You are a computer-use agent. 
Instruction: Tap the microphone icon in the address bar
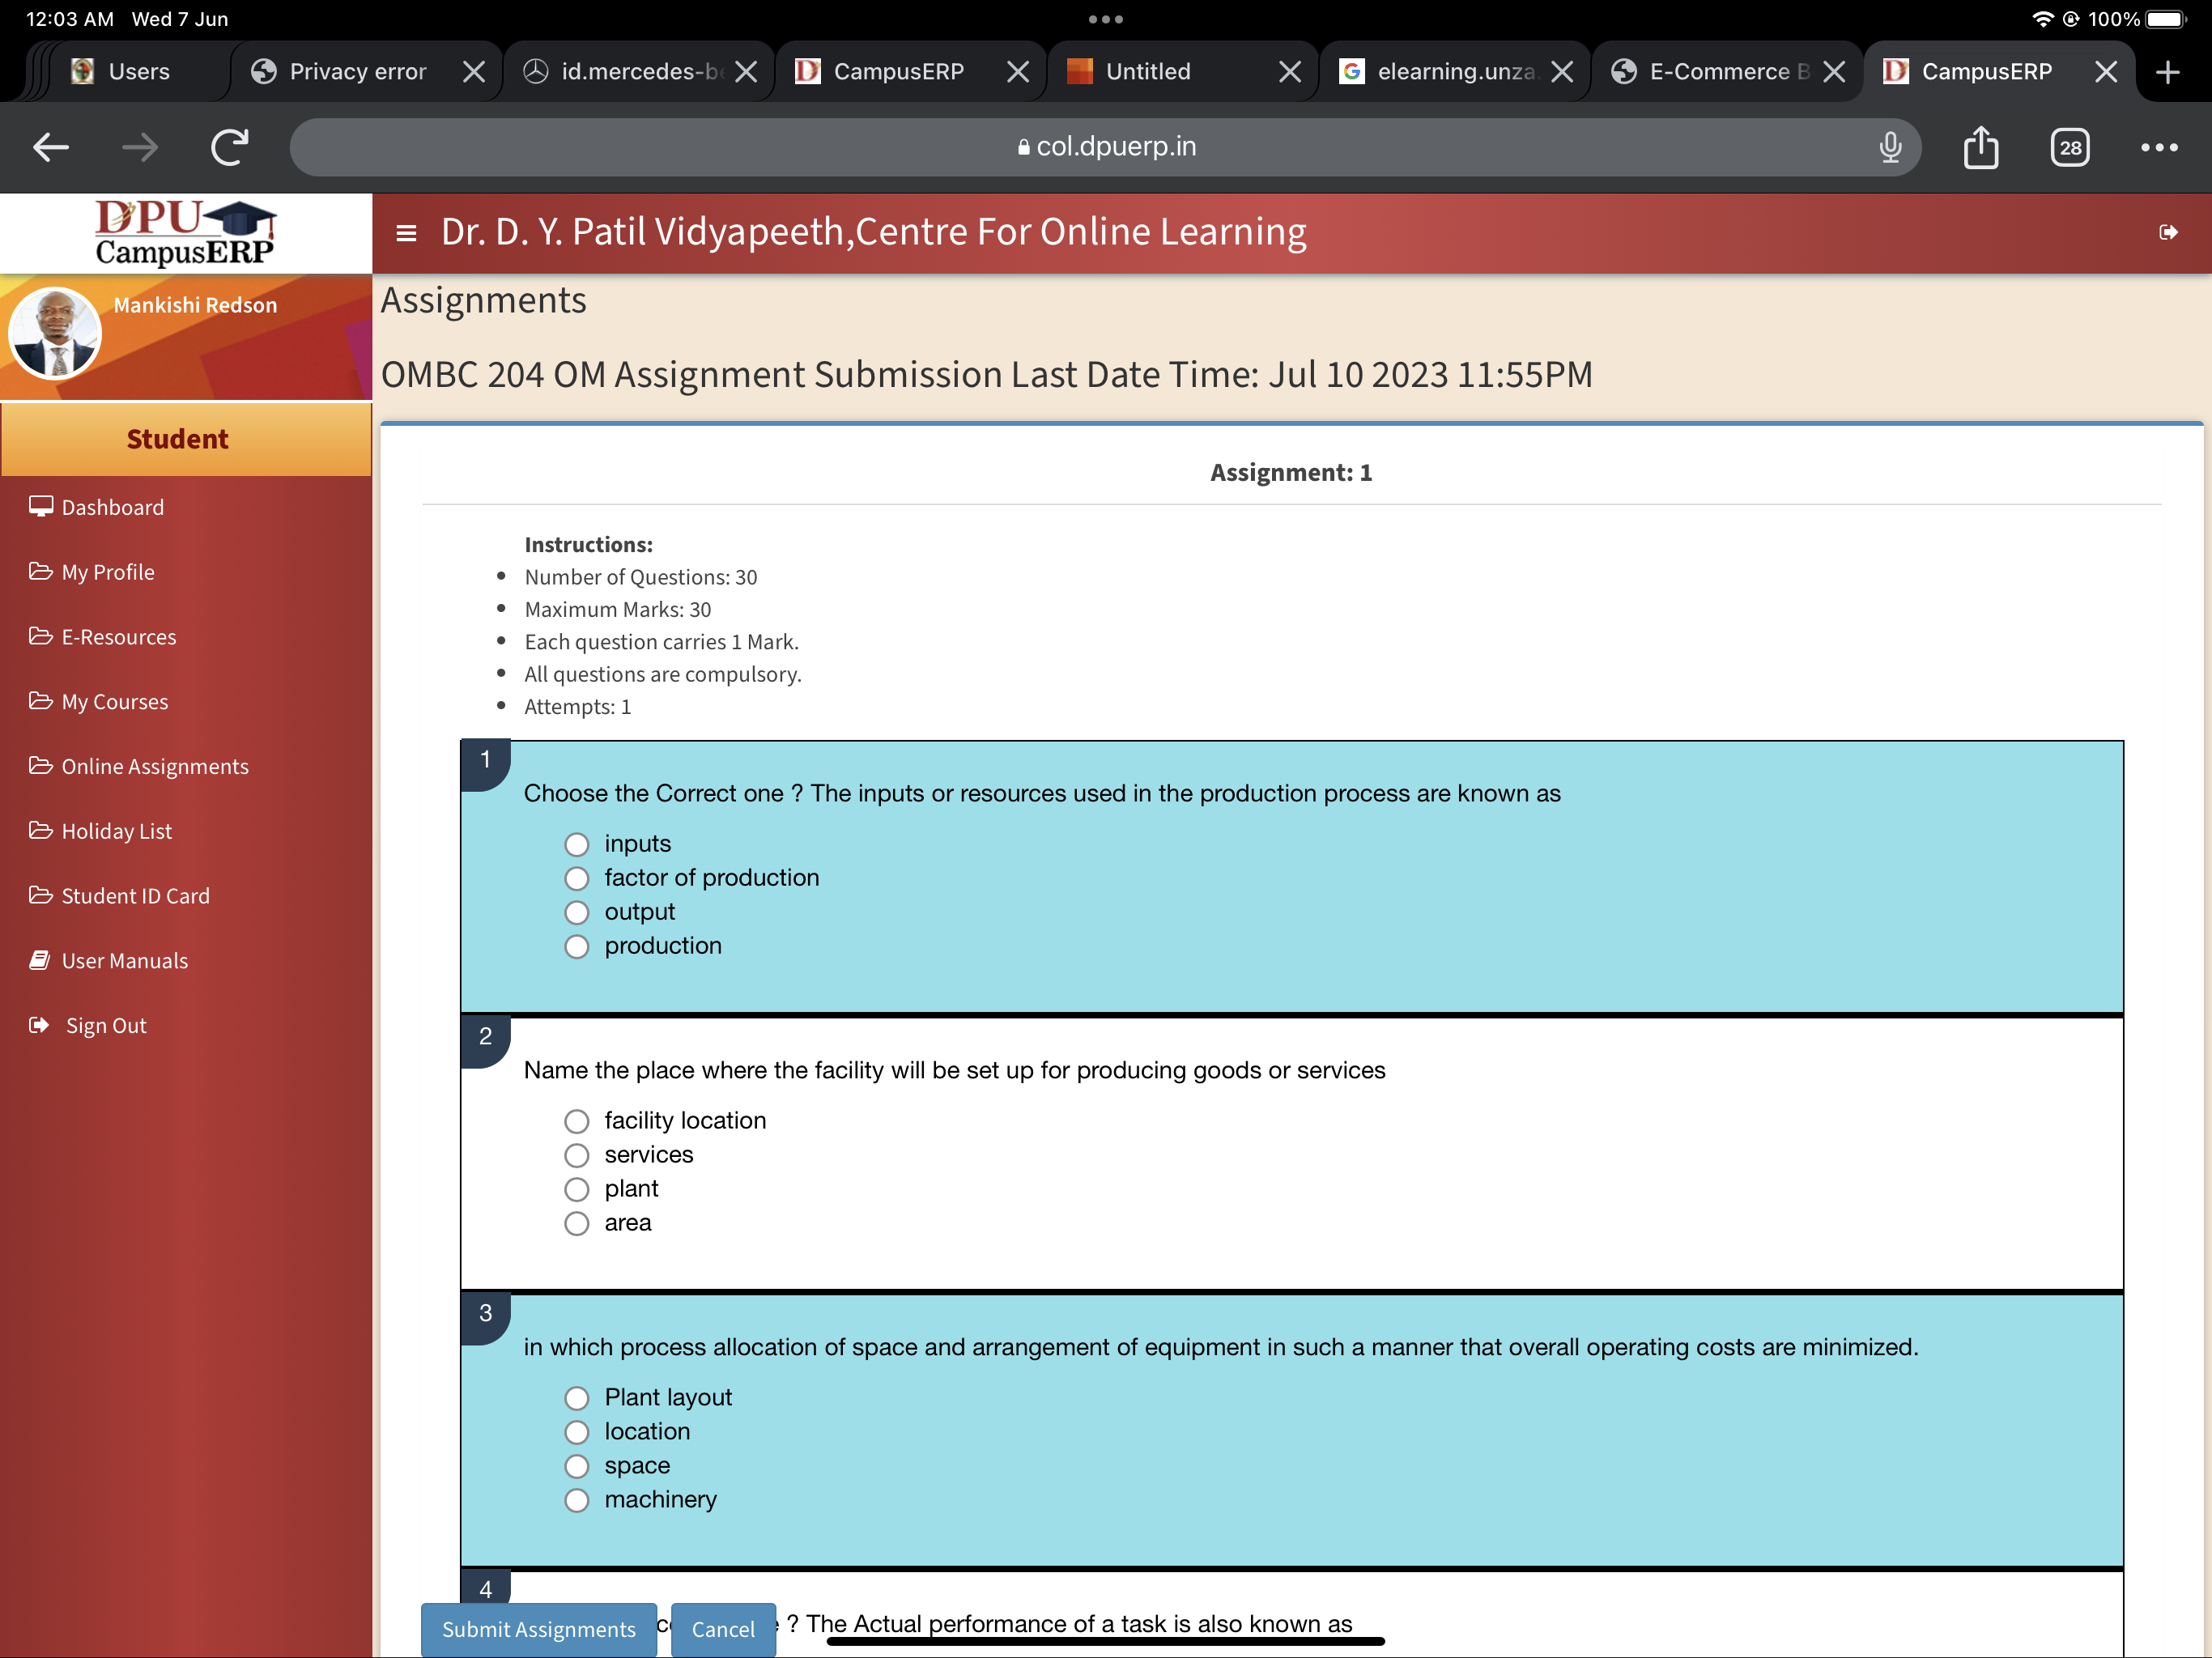[1890, 147]
